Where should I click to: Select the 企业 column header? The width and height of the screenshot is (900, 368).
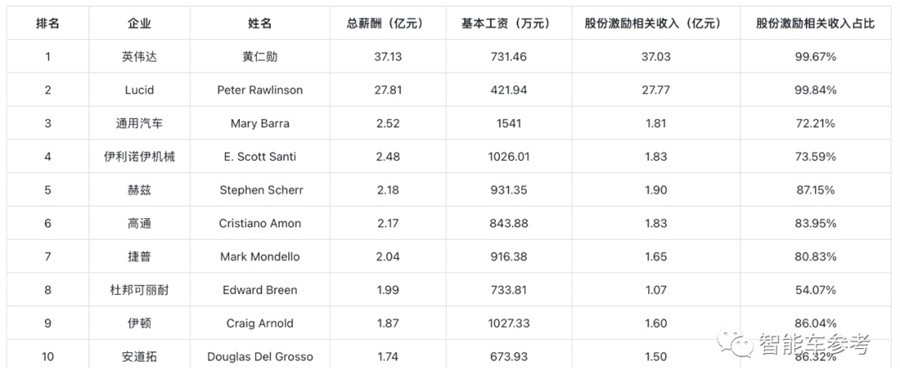[139, 24]
